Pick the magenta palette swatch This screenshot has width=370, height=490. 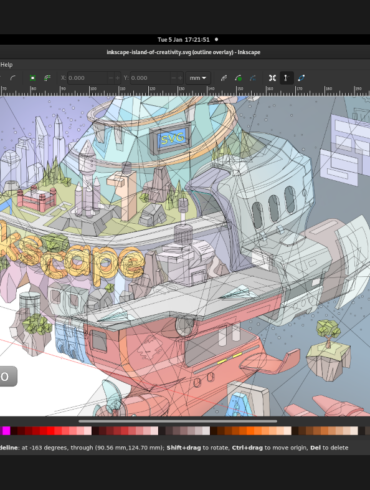(5, 431)
